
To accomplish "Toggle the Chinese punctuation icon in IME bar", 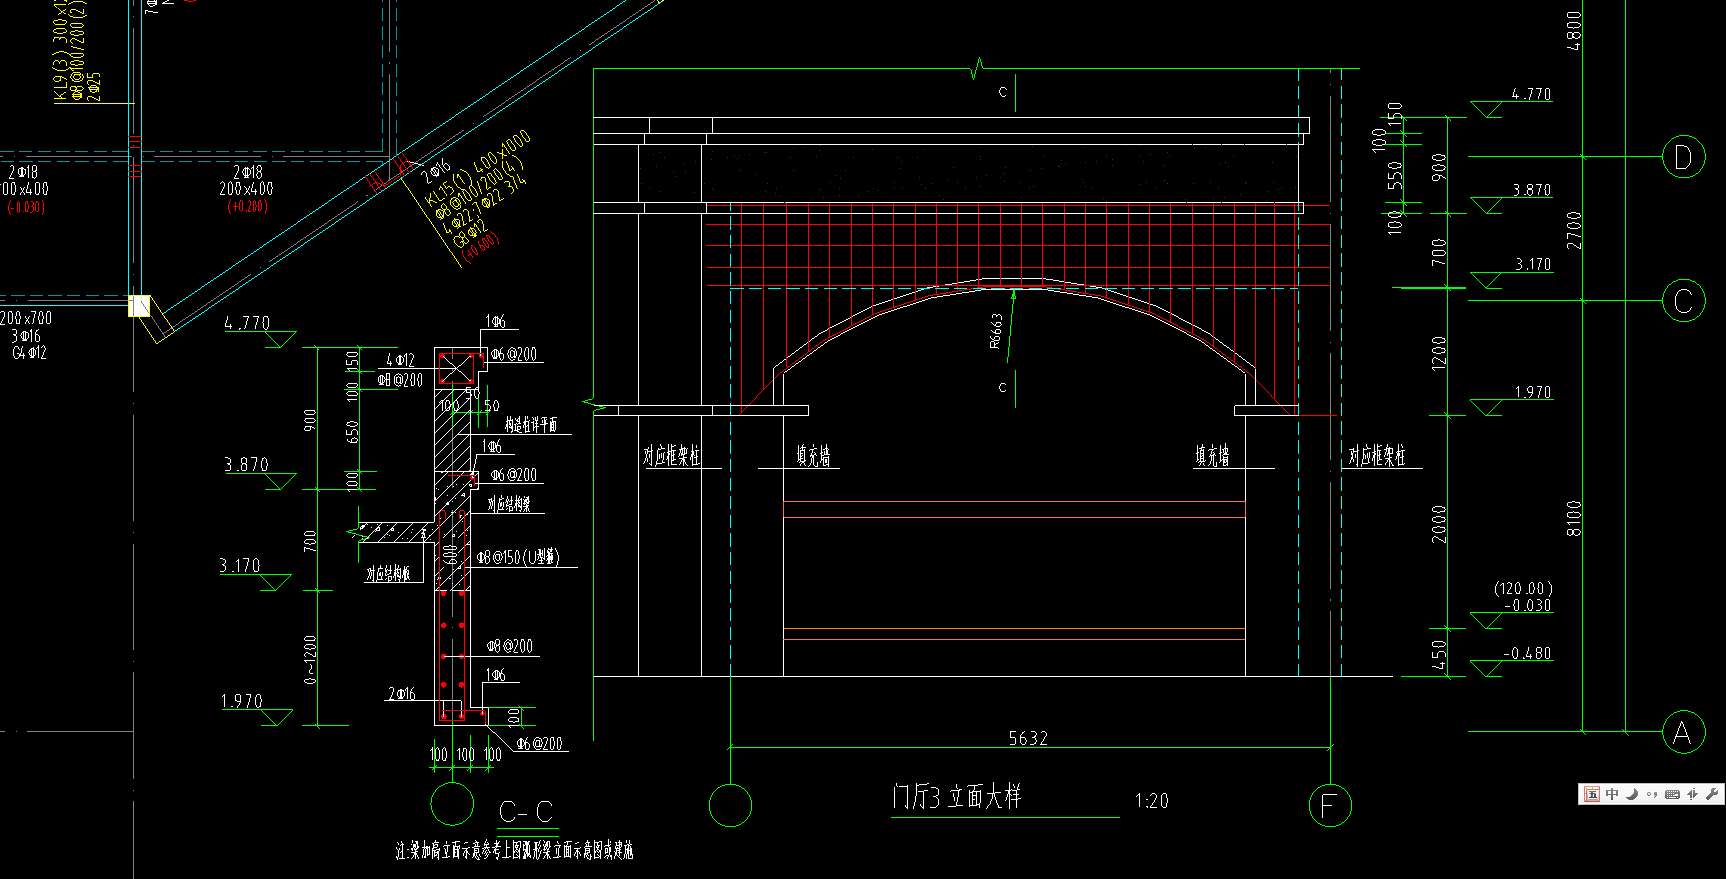I will point(1652,794).
